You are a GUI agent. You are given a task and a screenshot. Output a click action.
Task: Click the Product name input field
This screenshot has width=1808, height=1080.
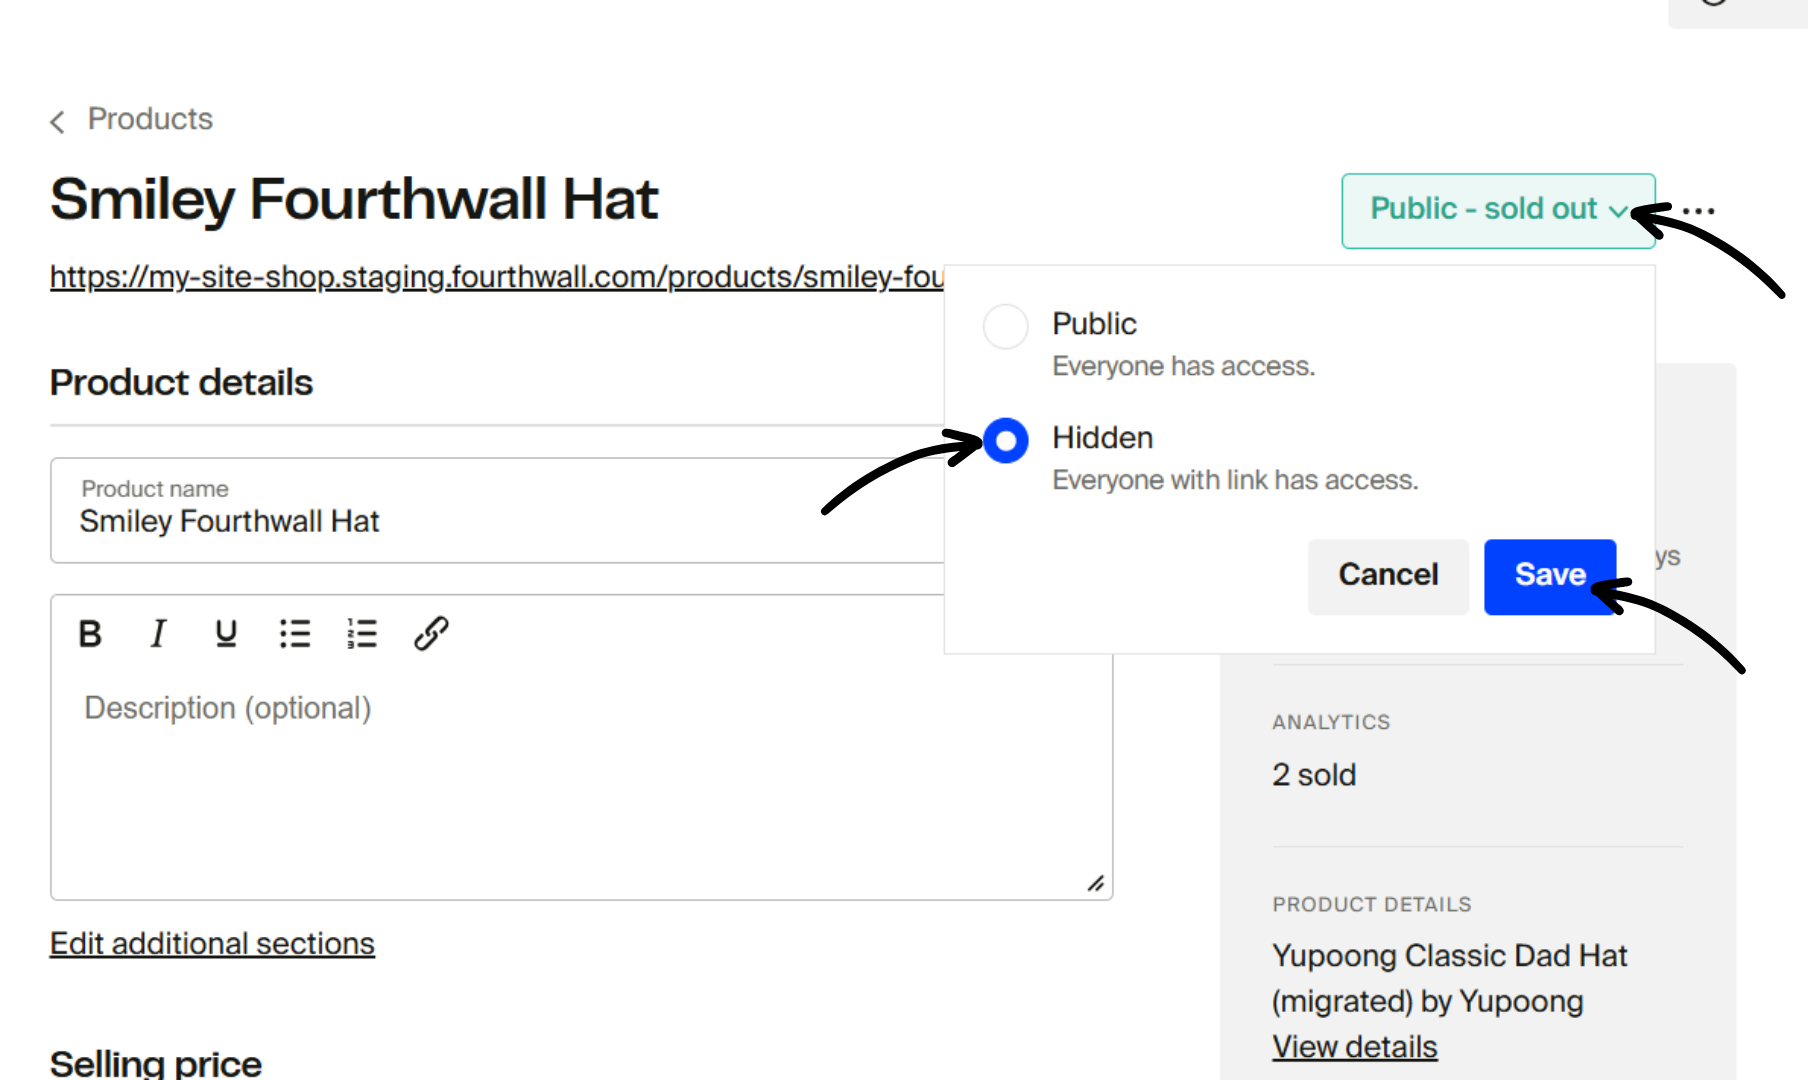400,521
